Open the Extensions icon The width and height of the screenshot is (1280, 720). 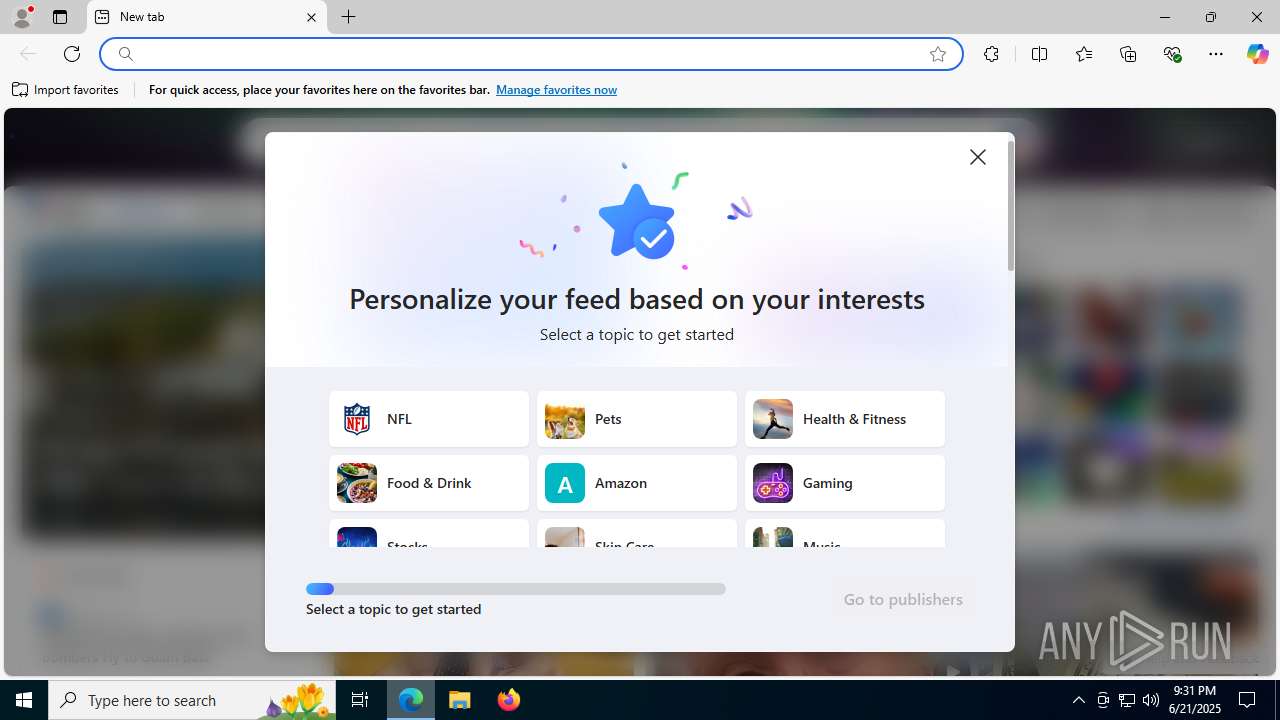[991, 54]
